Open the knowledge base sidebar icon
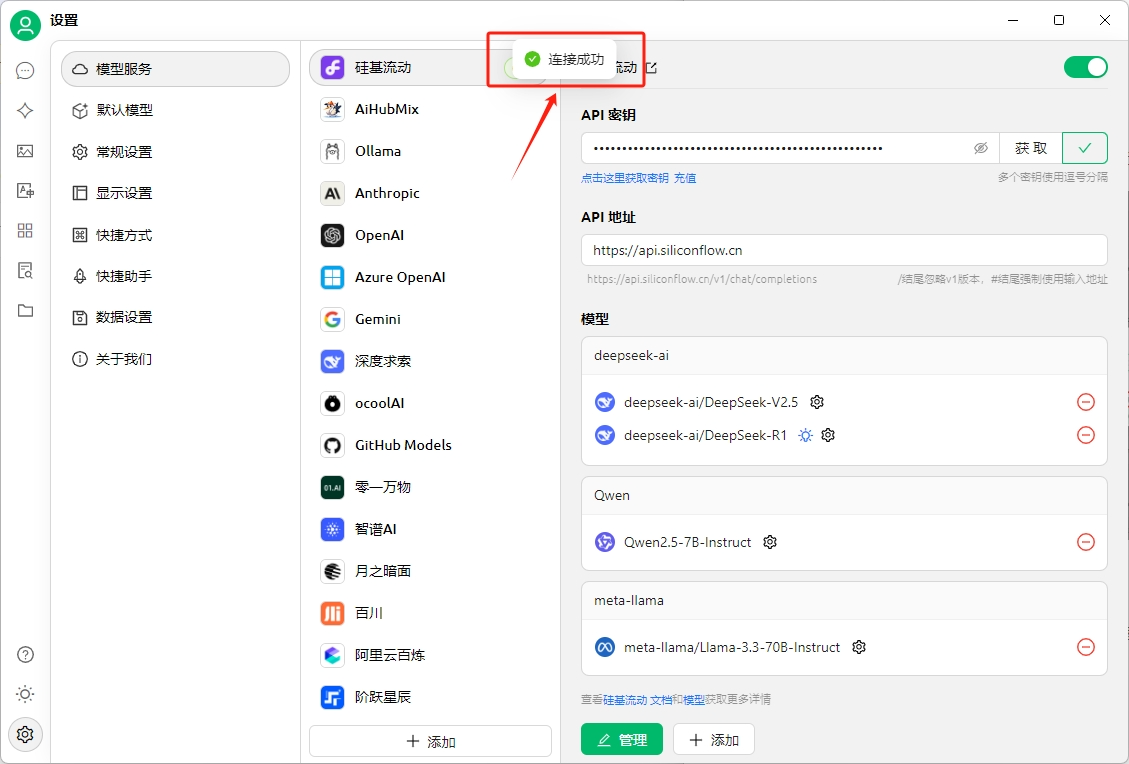This screenshot has height=764, width=1129. click(25, 271)
